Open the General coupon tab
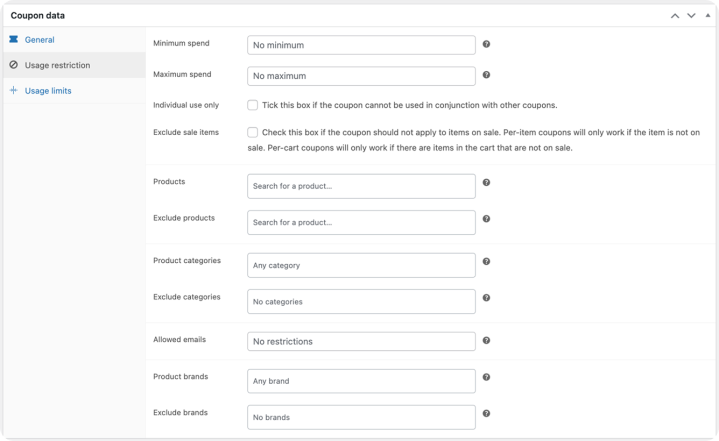This screenshot has width=719, height=441. 40,40
